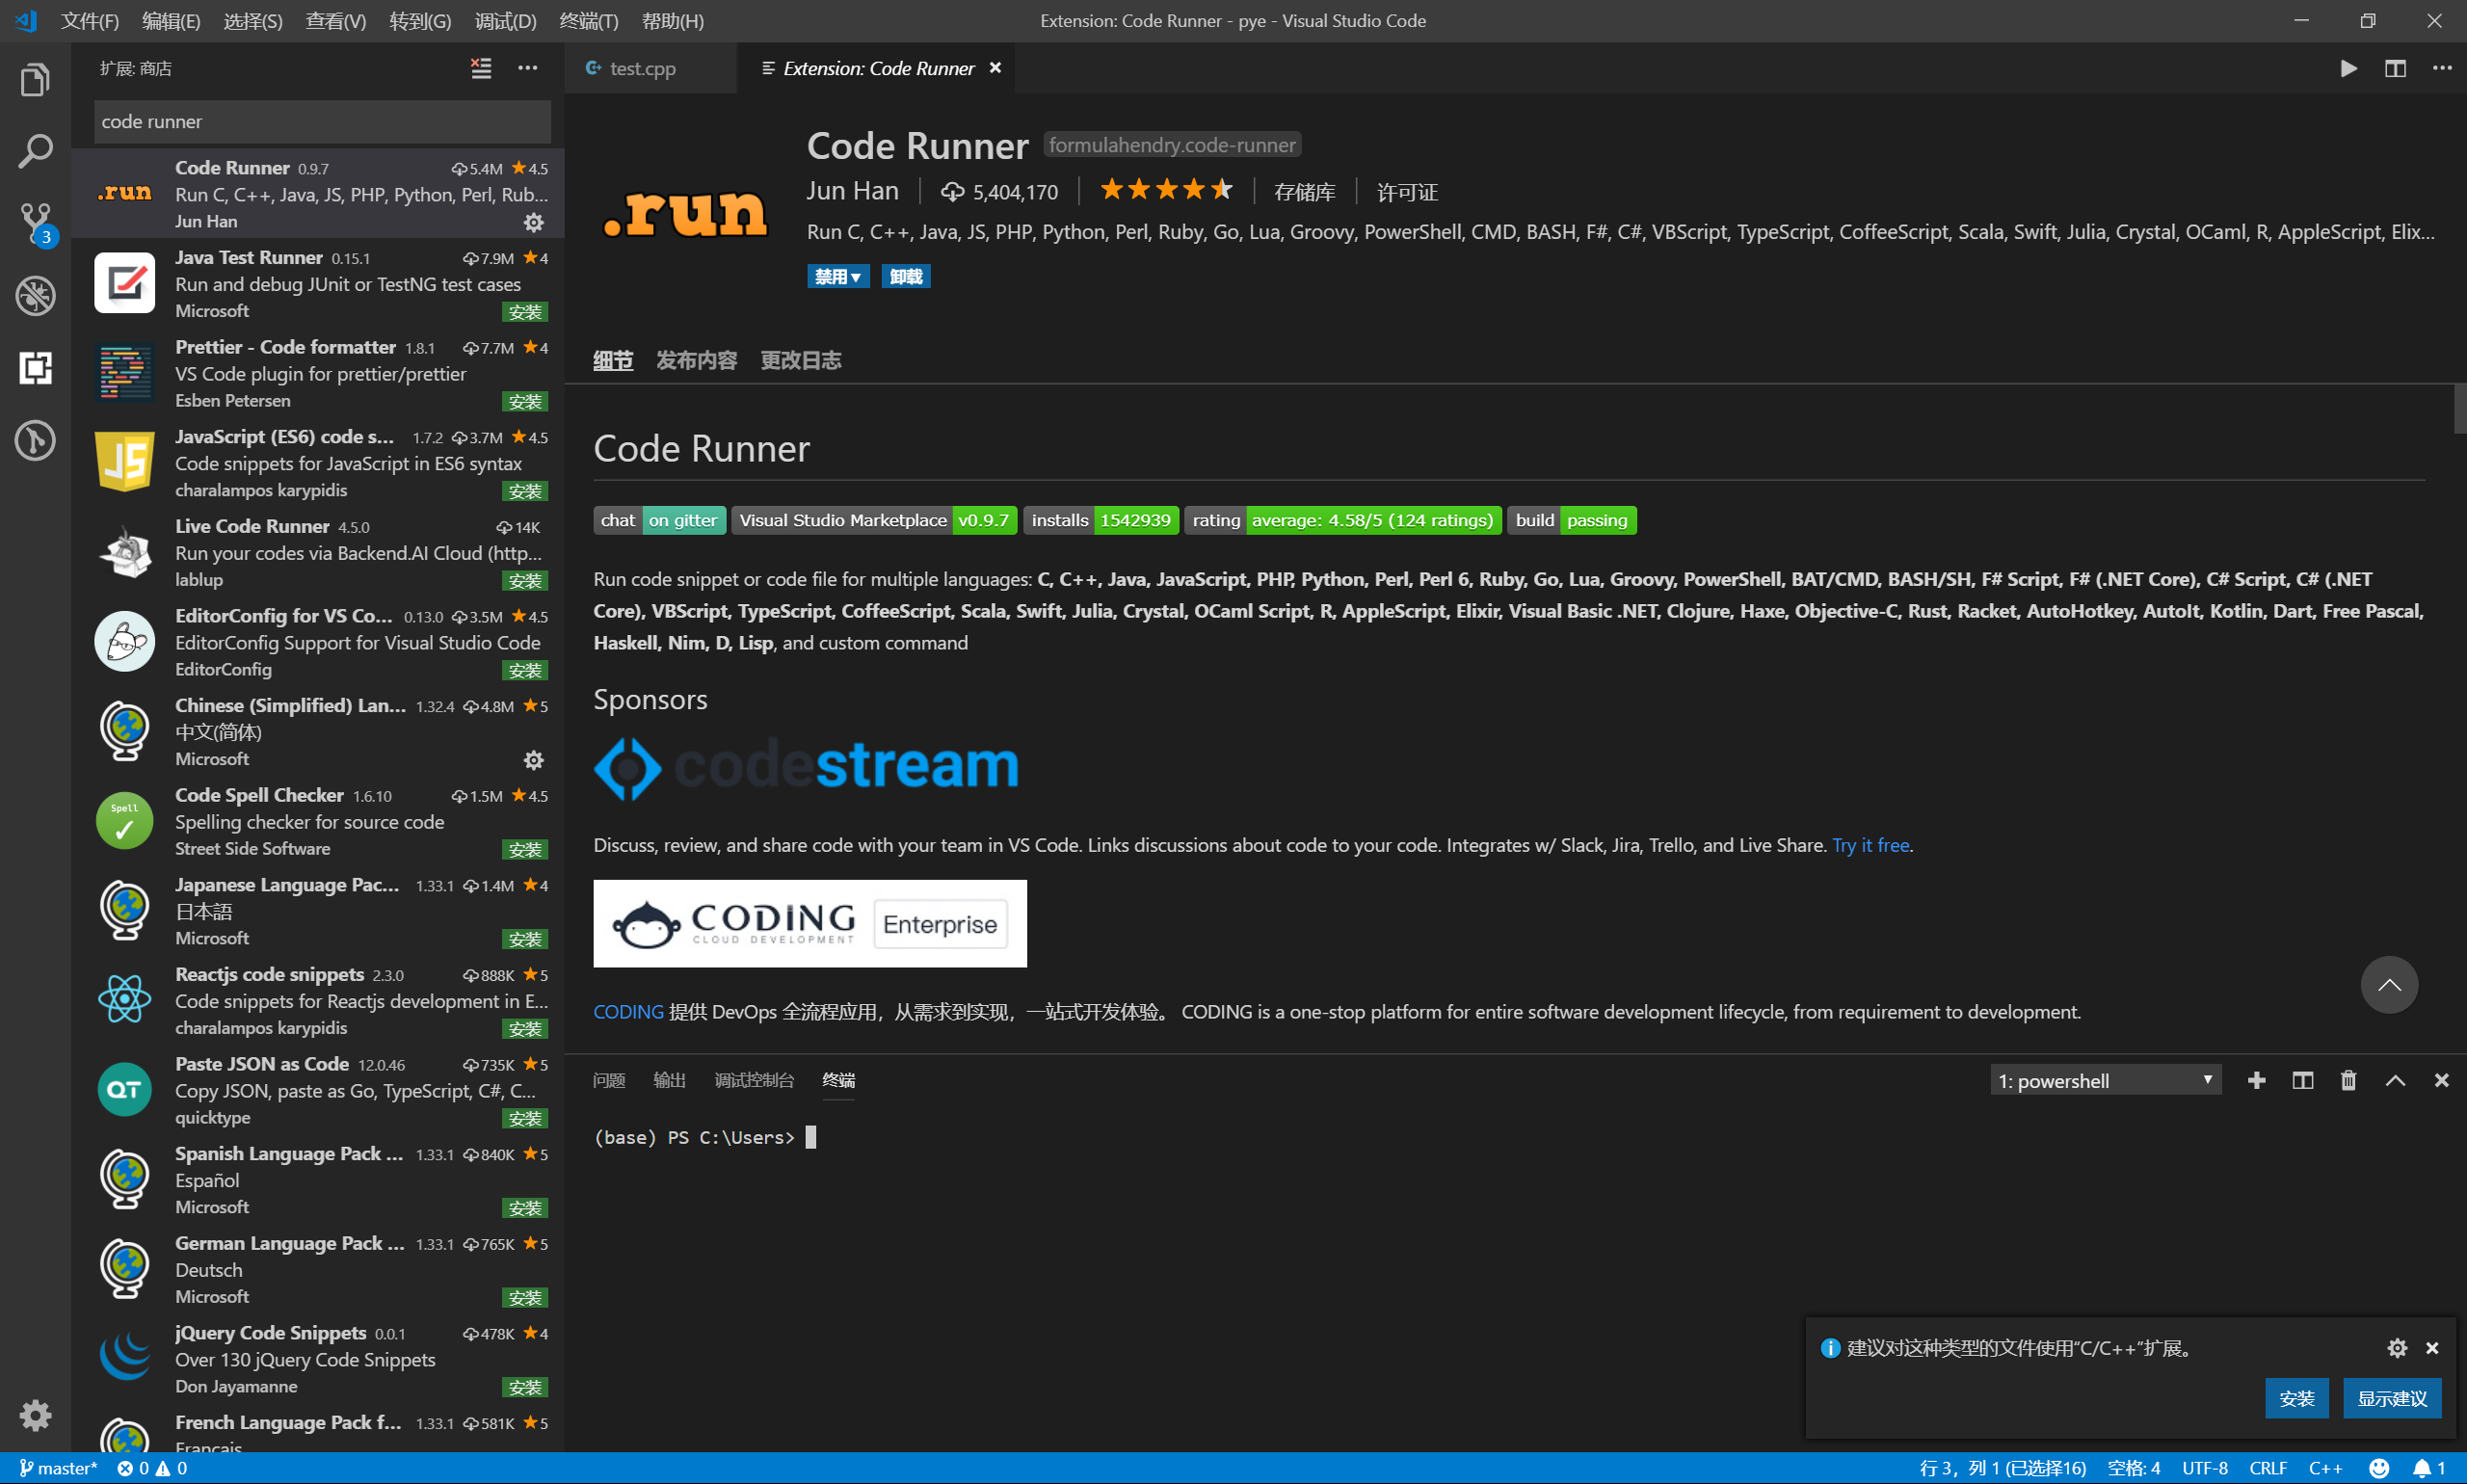Add a new terminal

(2256, 1080)
